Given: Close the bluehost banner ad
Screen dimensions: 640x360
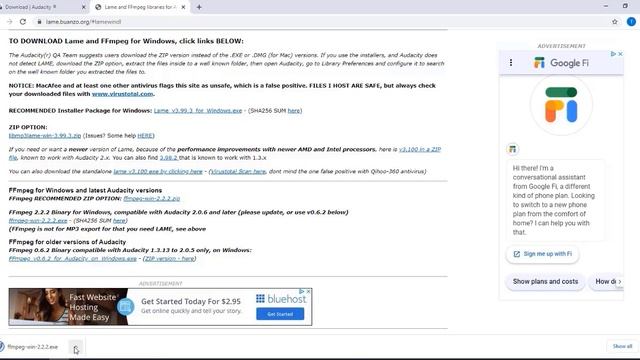Looking at the screenshot, I should coord(309,291).
